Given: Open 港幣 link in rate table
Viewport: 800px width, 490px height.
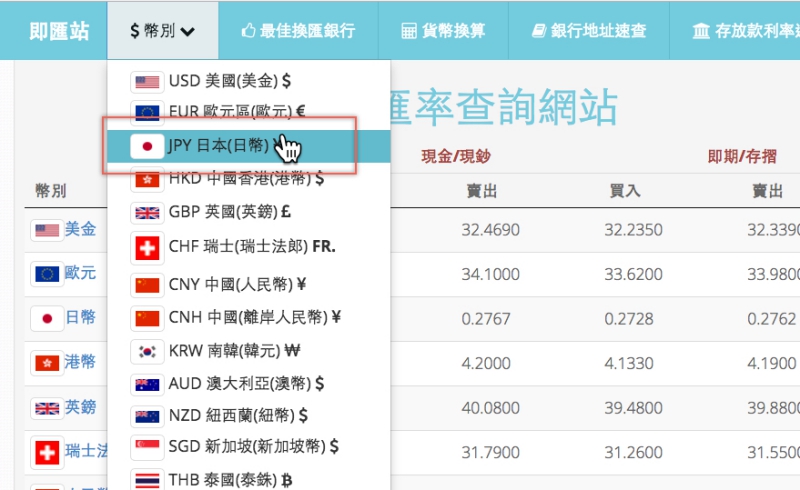Looking at the screenshot, I should click(x=81, y=362).
